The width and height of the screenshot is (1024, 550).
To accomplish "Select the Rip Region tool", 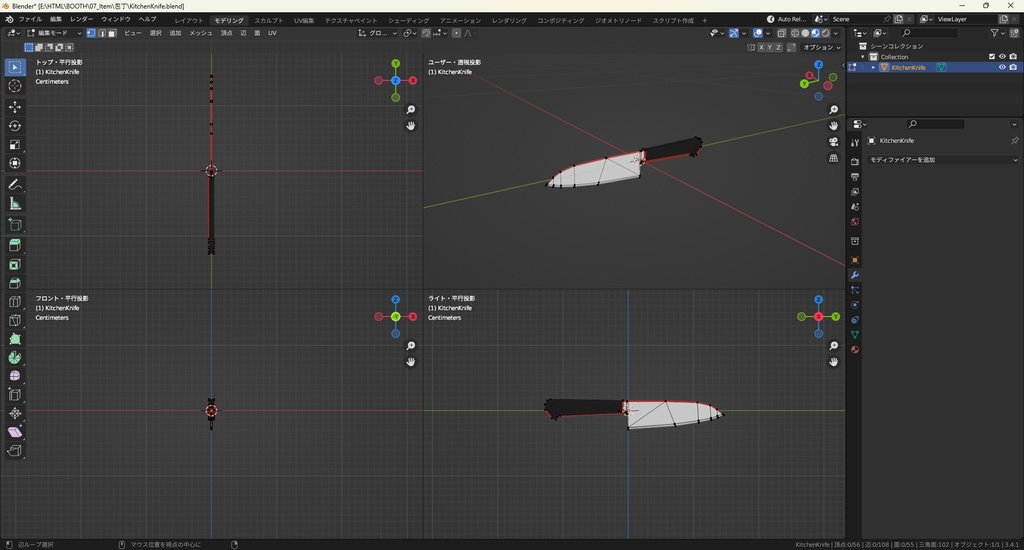I will pos(14,451).
